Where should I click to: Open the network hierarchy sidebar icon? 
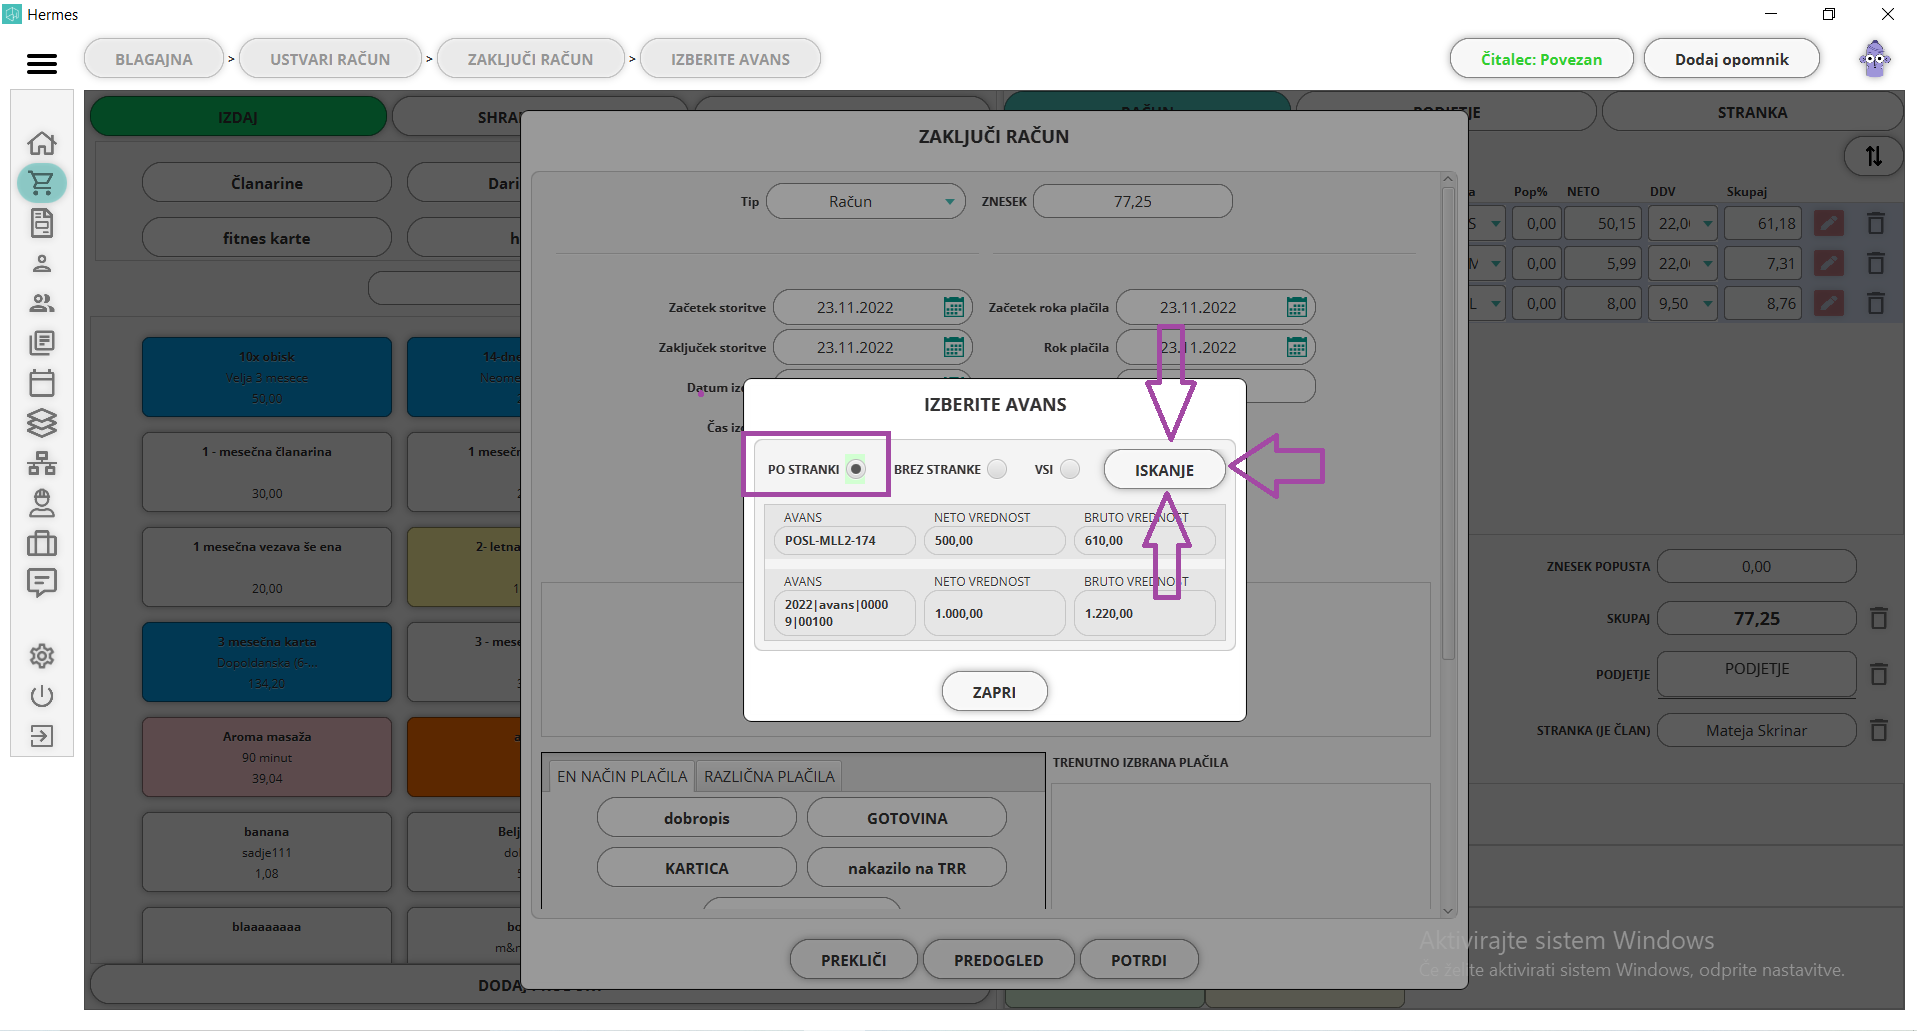[x=42, y=463]
